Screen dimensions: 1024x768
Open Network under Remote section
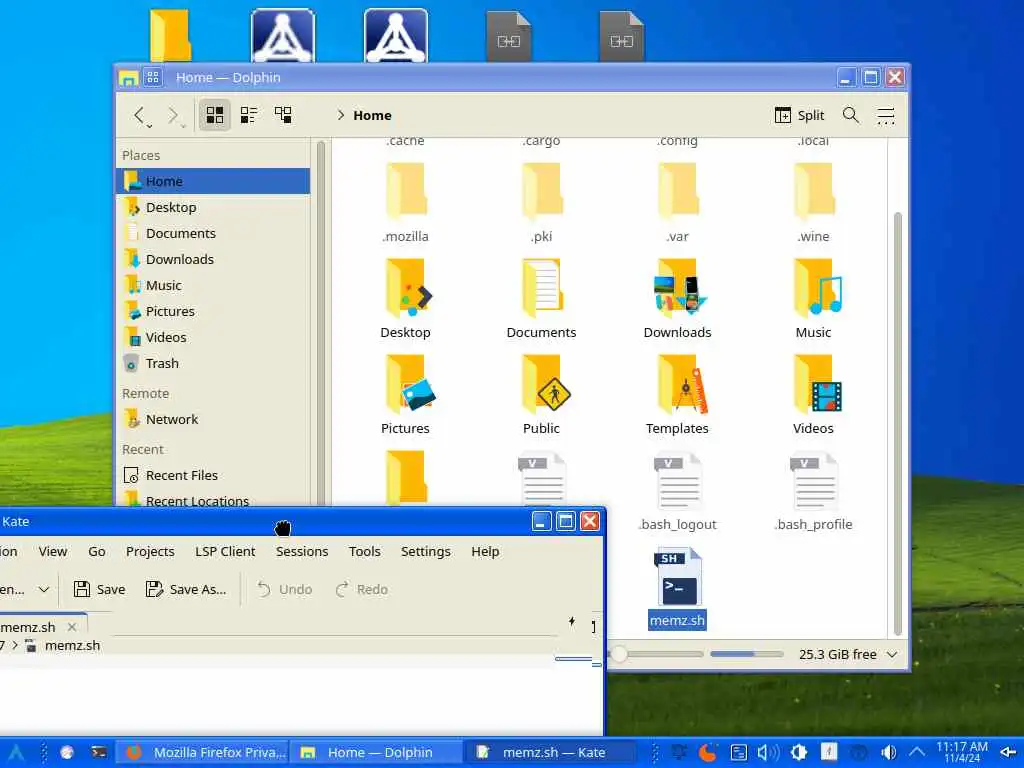point(213,419)
